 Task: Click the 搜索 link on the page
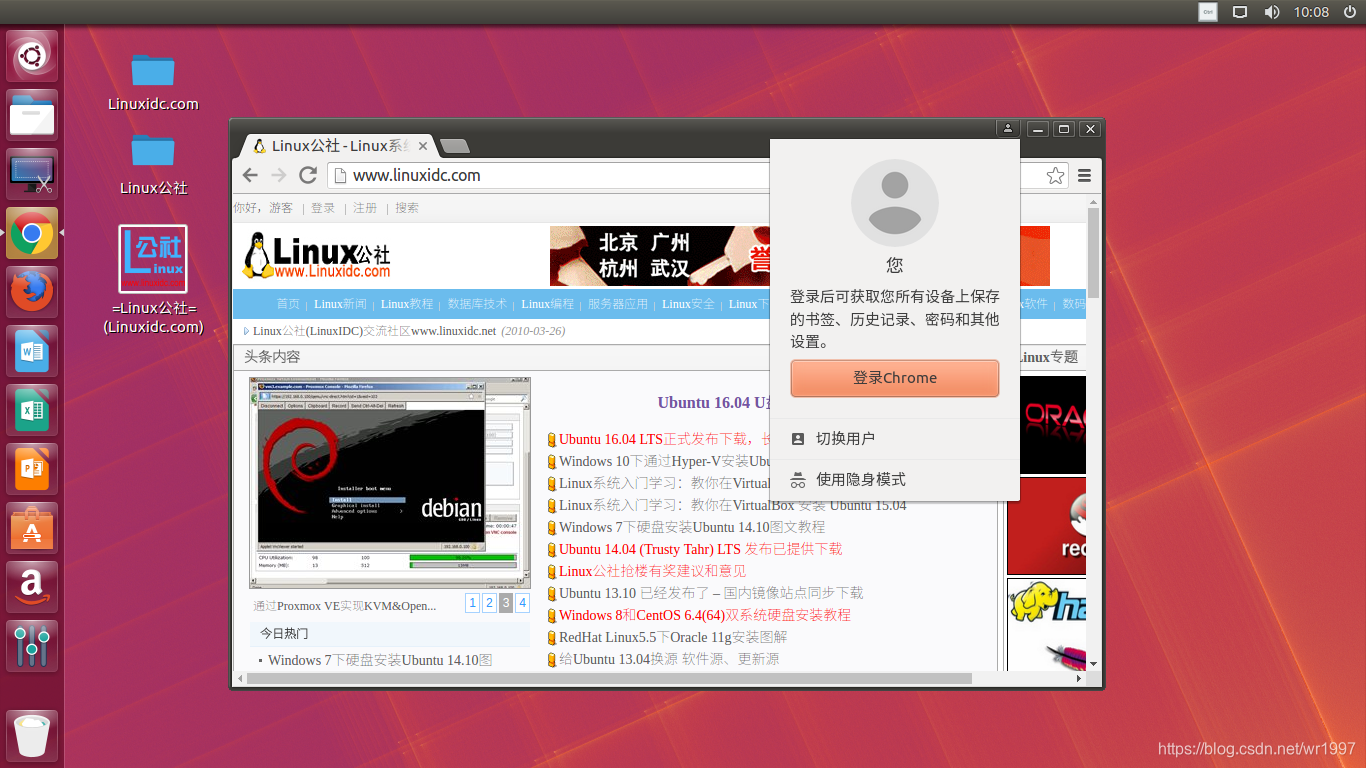[x=407, y=208]
